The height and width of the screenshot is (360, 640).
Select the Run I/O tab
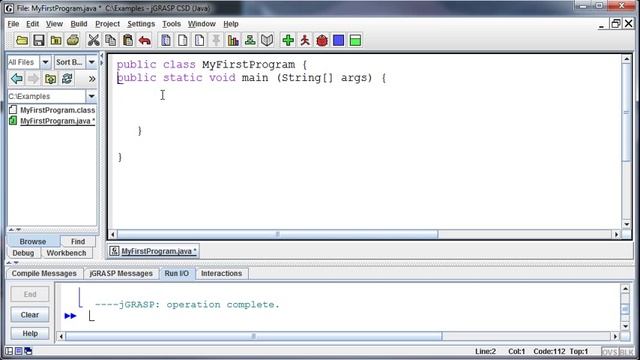177,273
